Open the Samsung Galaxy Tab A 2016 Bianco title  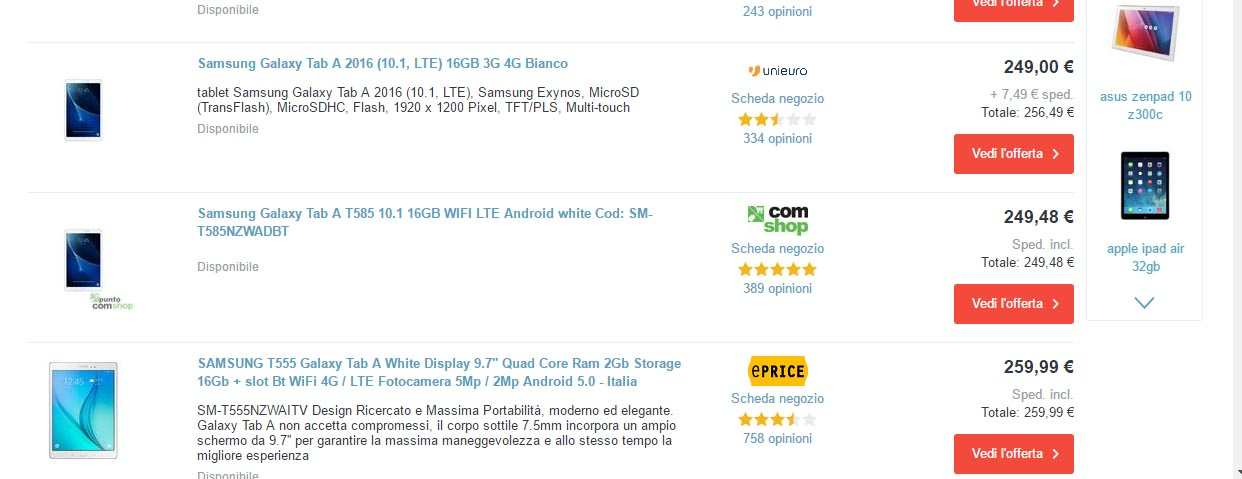click(383, 64)
